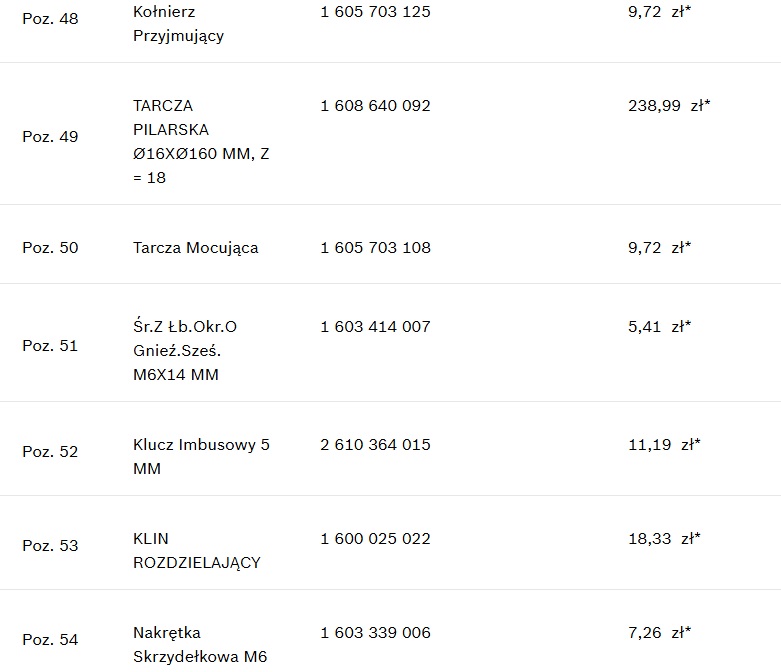Select part number 1 600 025 022
The width and height of the screenshot is (781, 672).
[x=375, y=539]
